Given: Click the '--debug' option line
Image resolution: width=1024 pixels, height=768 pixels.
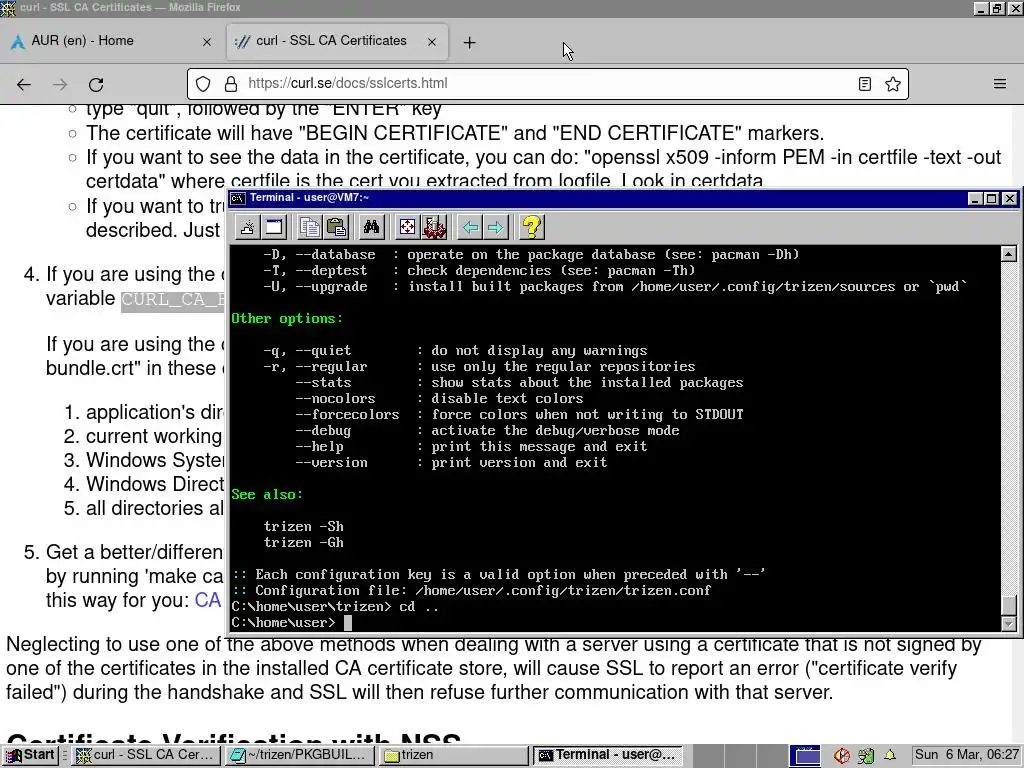Looking at the screenshot, I should coord(487,430).
